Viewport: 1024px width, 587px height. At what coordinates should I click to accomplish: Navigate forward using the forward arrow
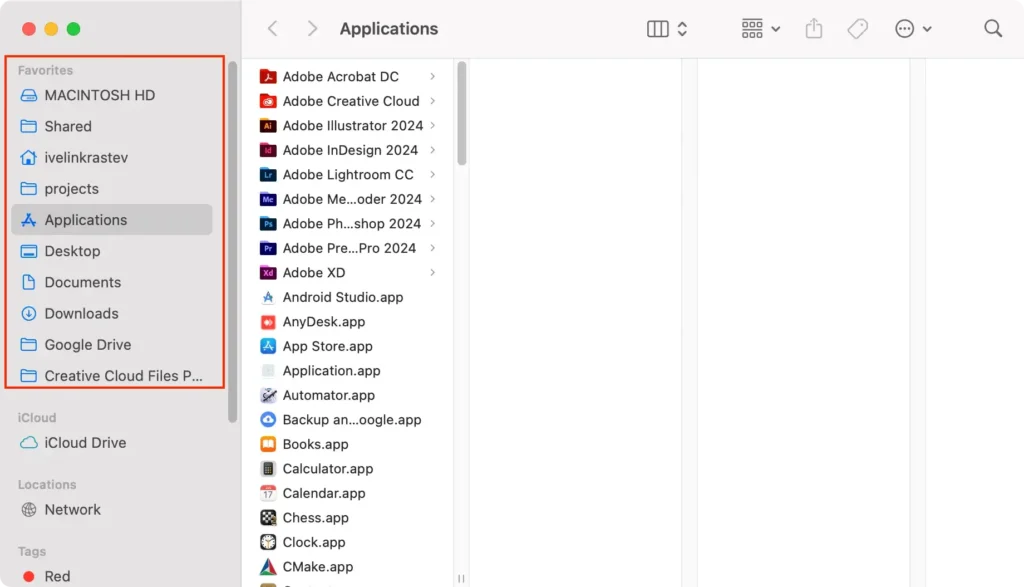coord(312,28)
